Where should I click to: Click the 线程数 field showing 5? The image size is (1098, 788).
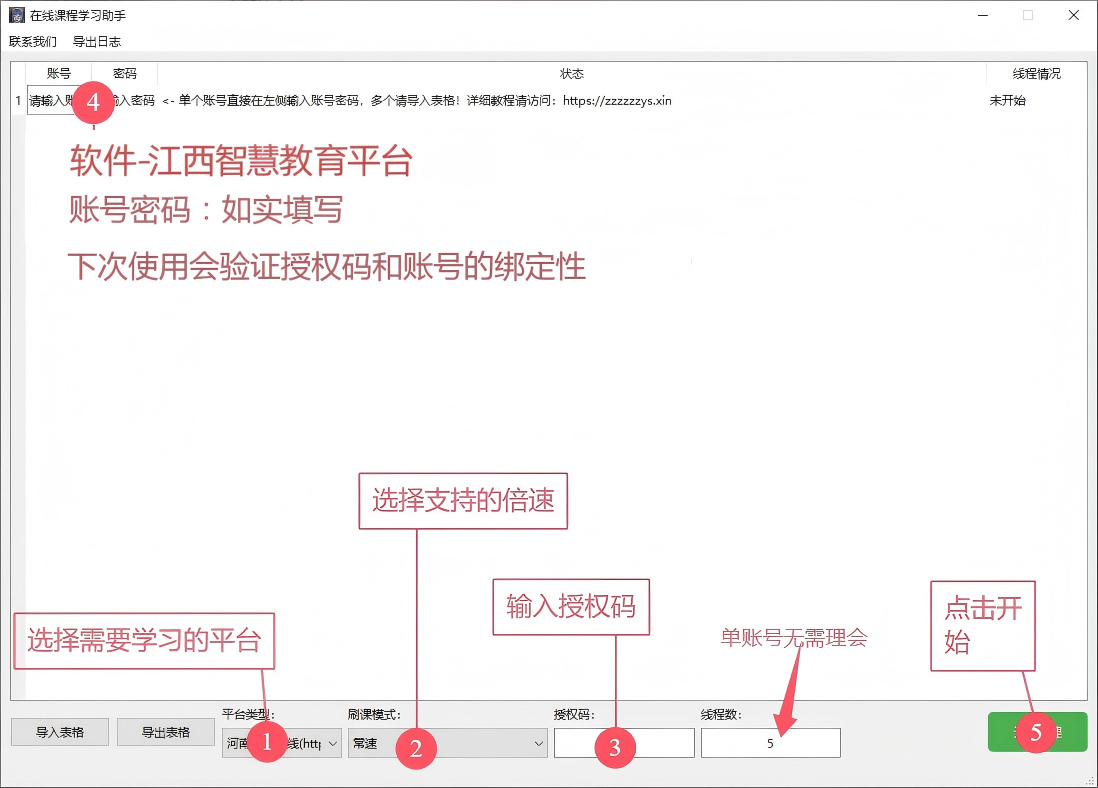770,743
